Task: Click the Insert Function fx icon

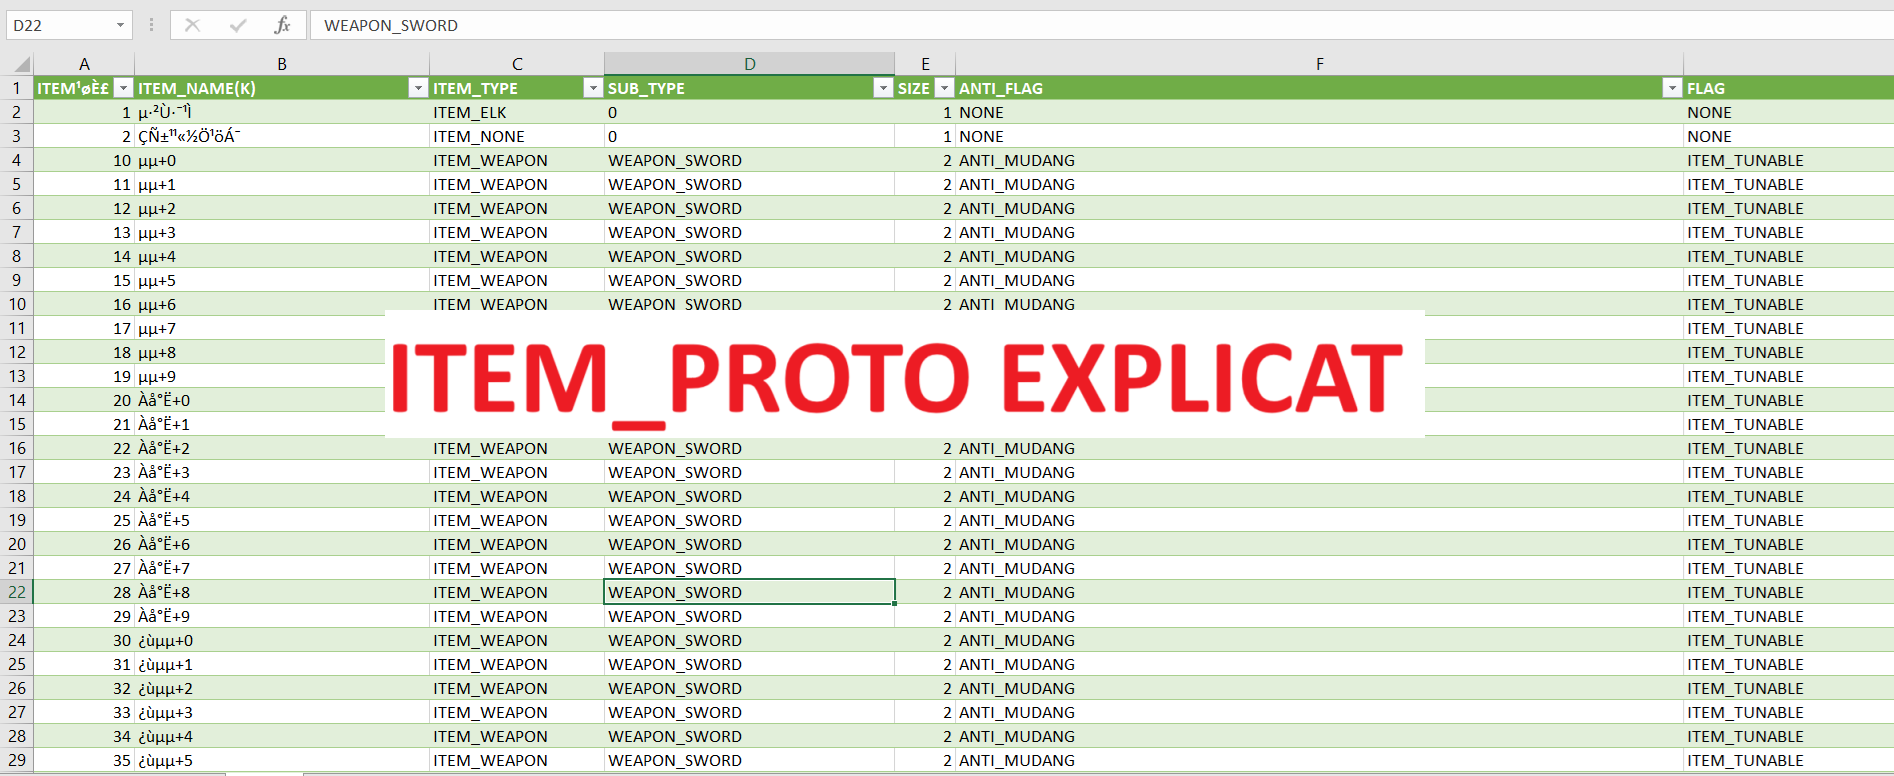Action: 282,25
